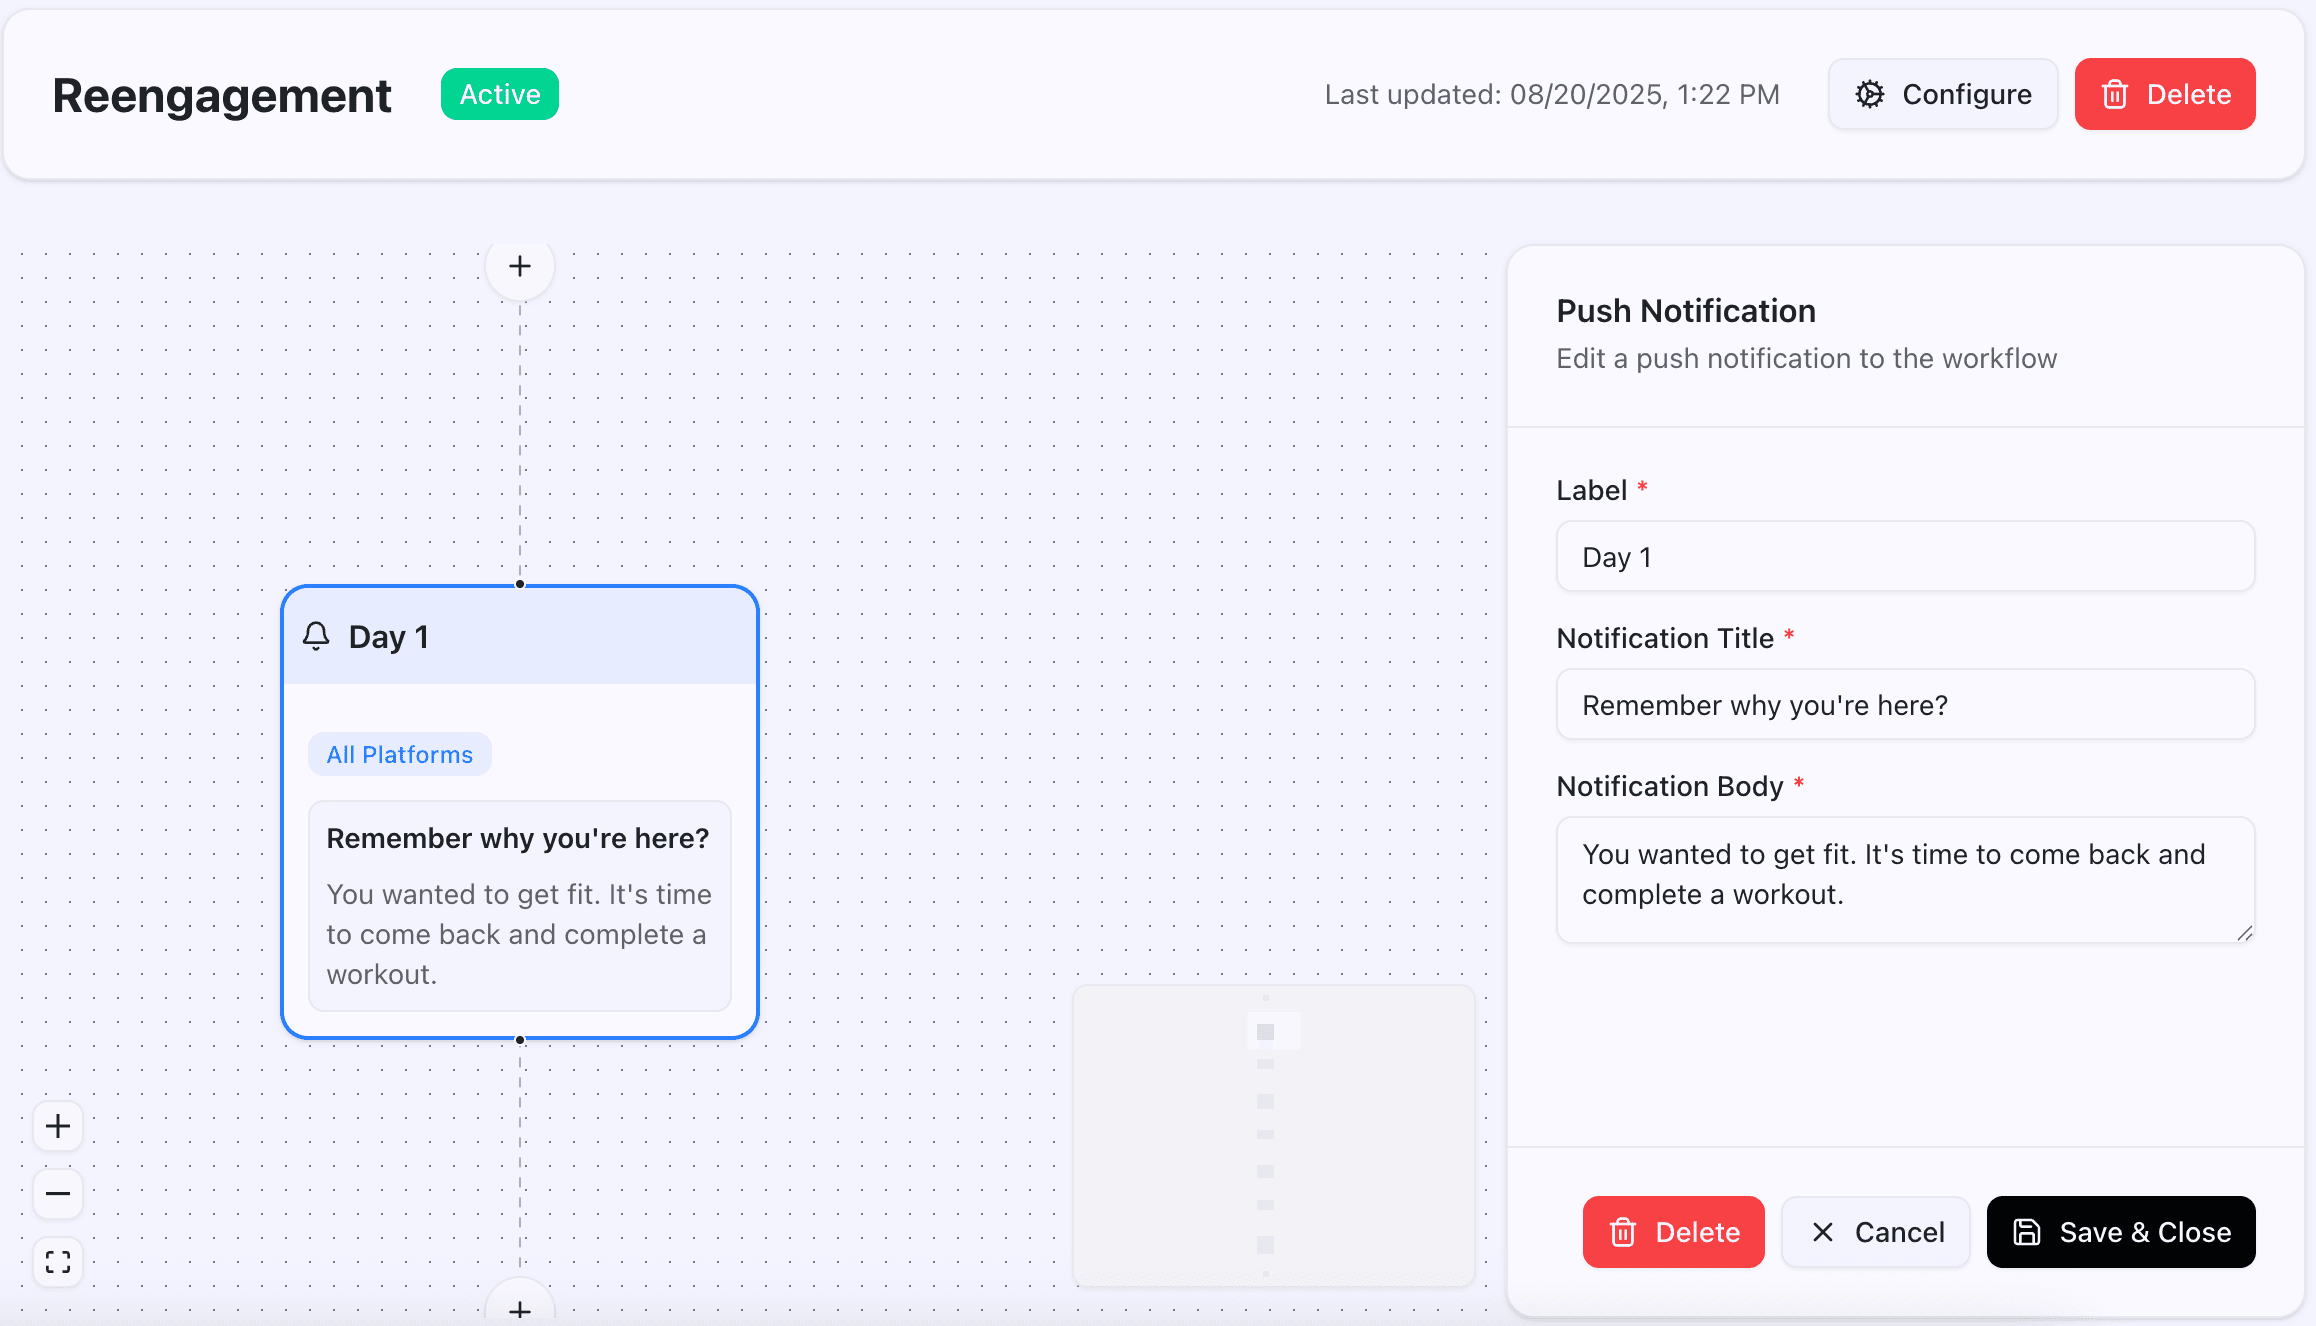Click the notification preview card in the node
Image resolution: width=2316 pixels, height=1326 pixels.
(x=519, y=905)
